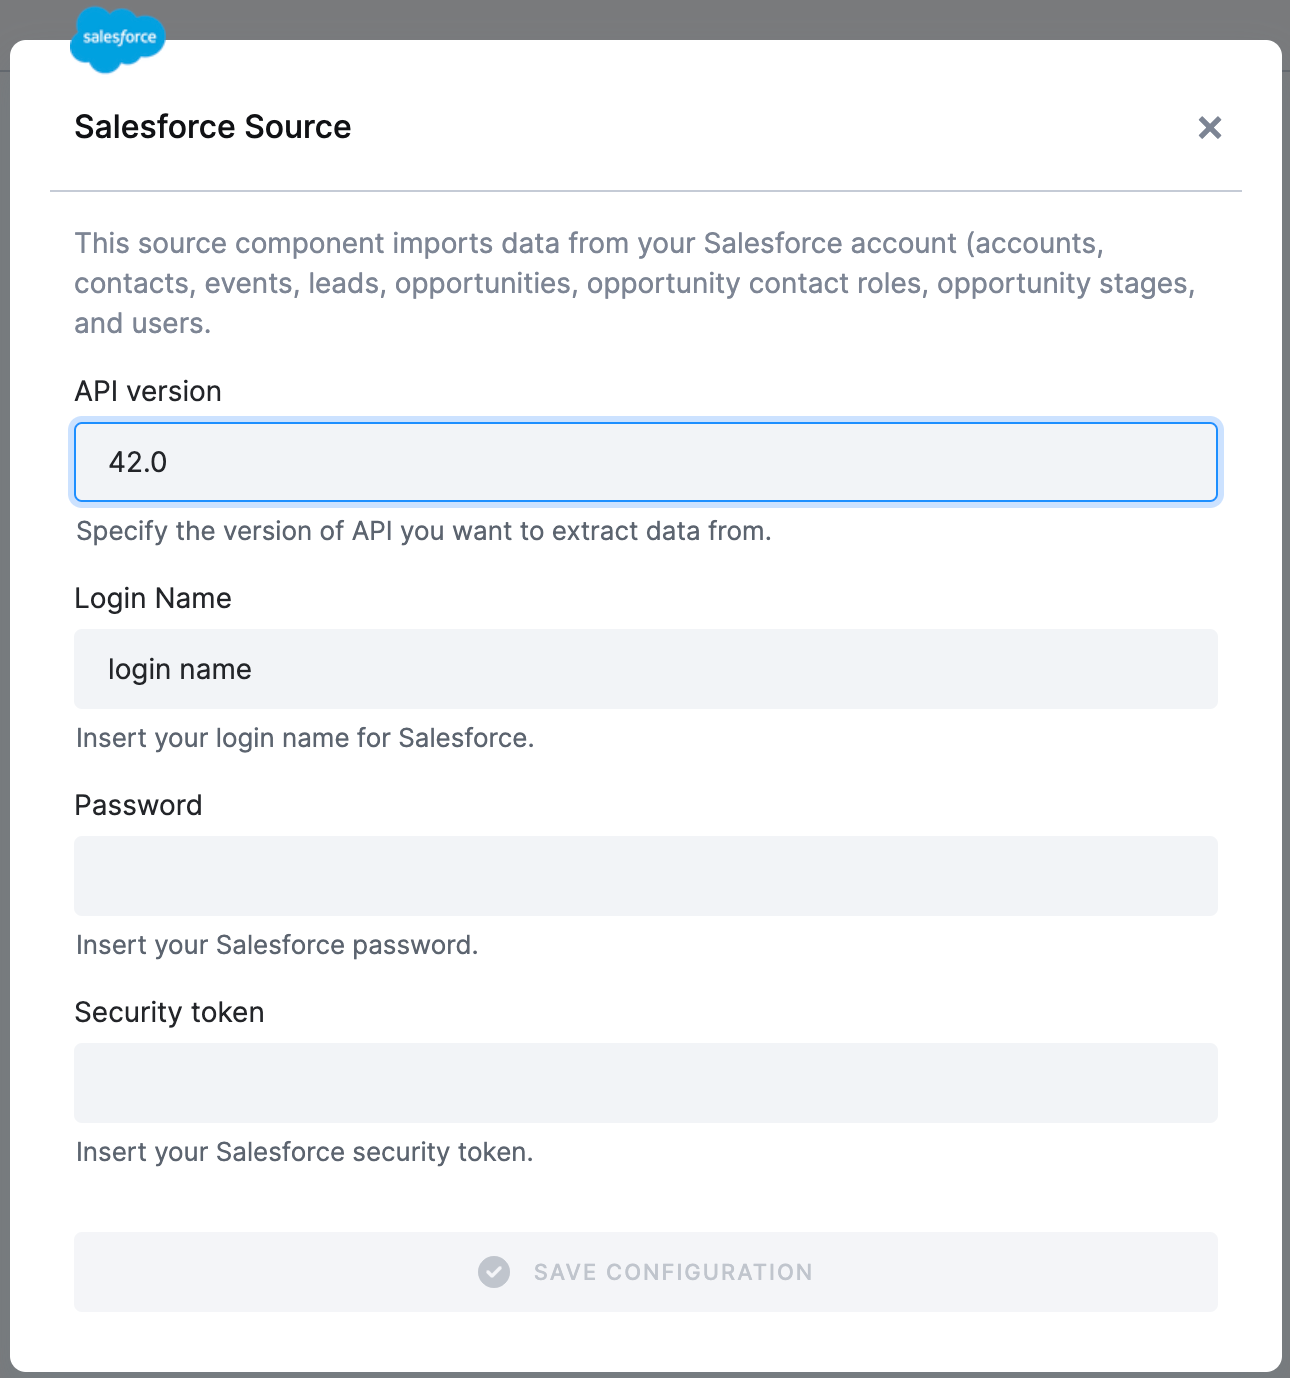This screenshot has height=1378, width=1290.
Task: Click the API version helper text
Action: [x=424, y=531]
